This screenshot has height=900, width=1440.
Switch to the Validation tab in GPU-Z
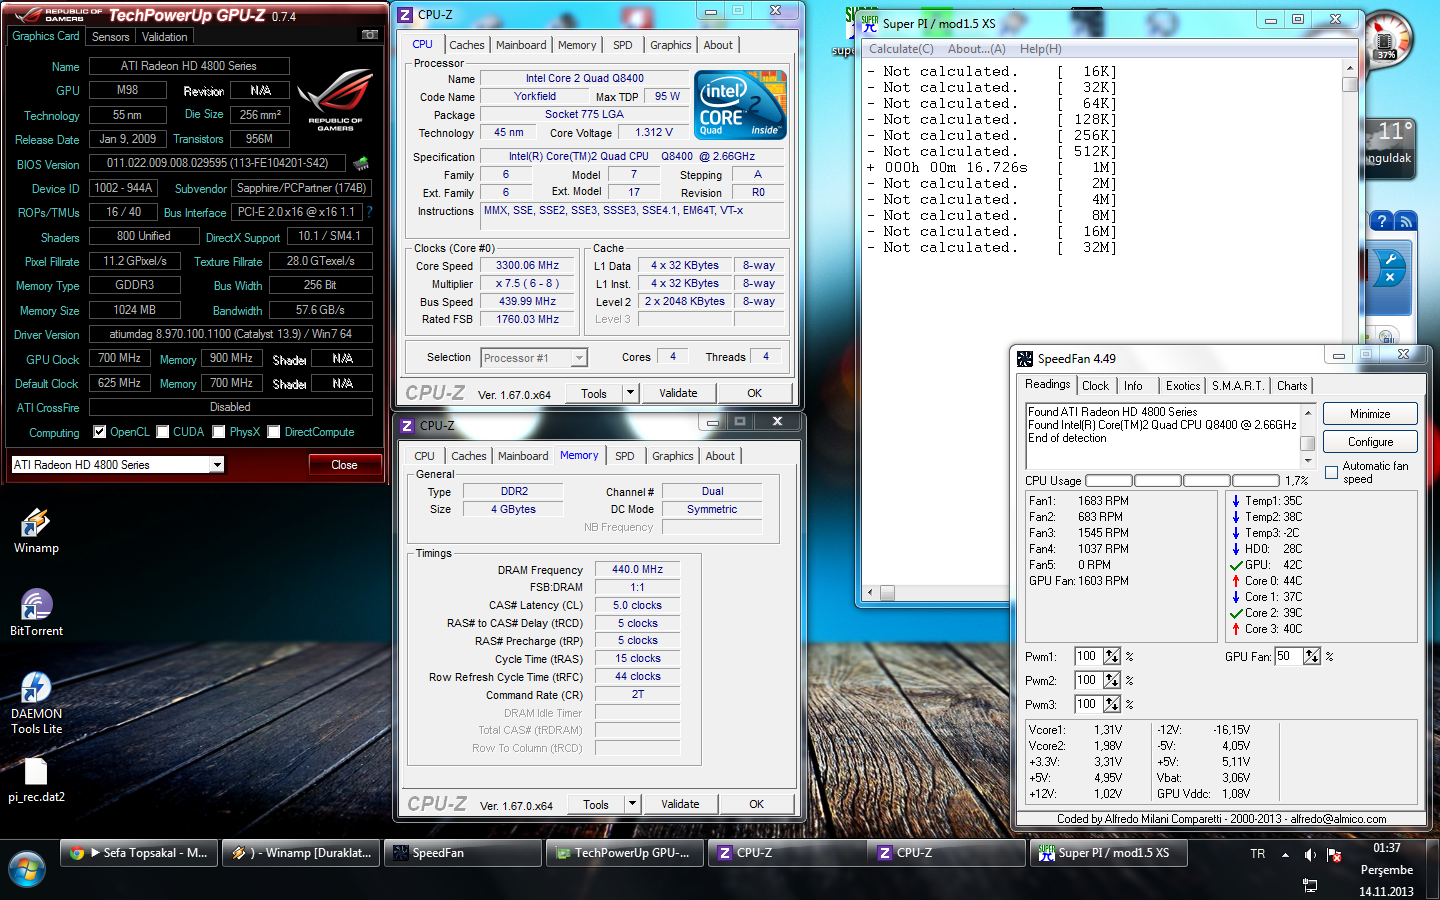[x=165, y=37]
